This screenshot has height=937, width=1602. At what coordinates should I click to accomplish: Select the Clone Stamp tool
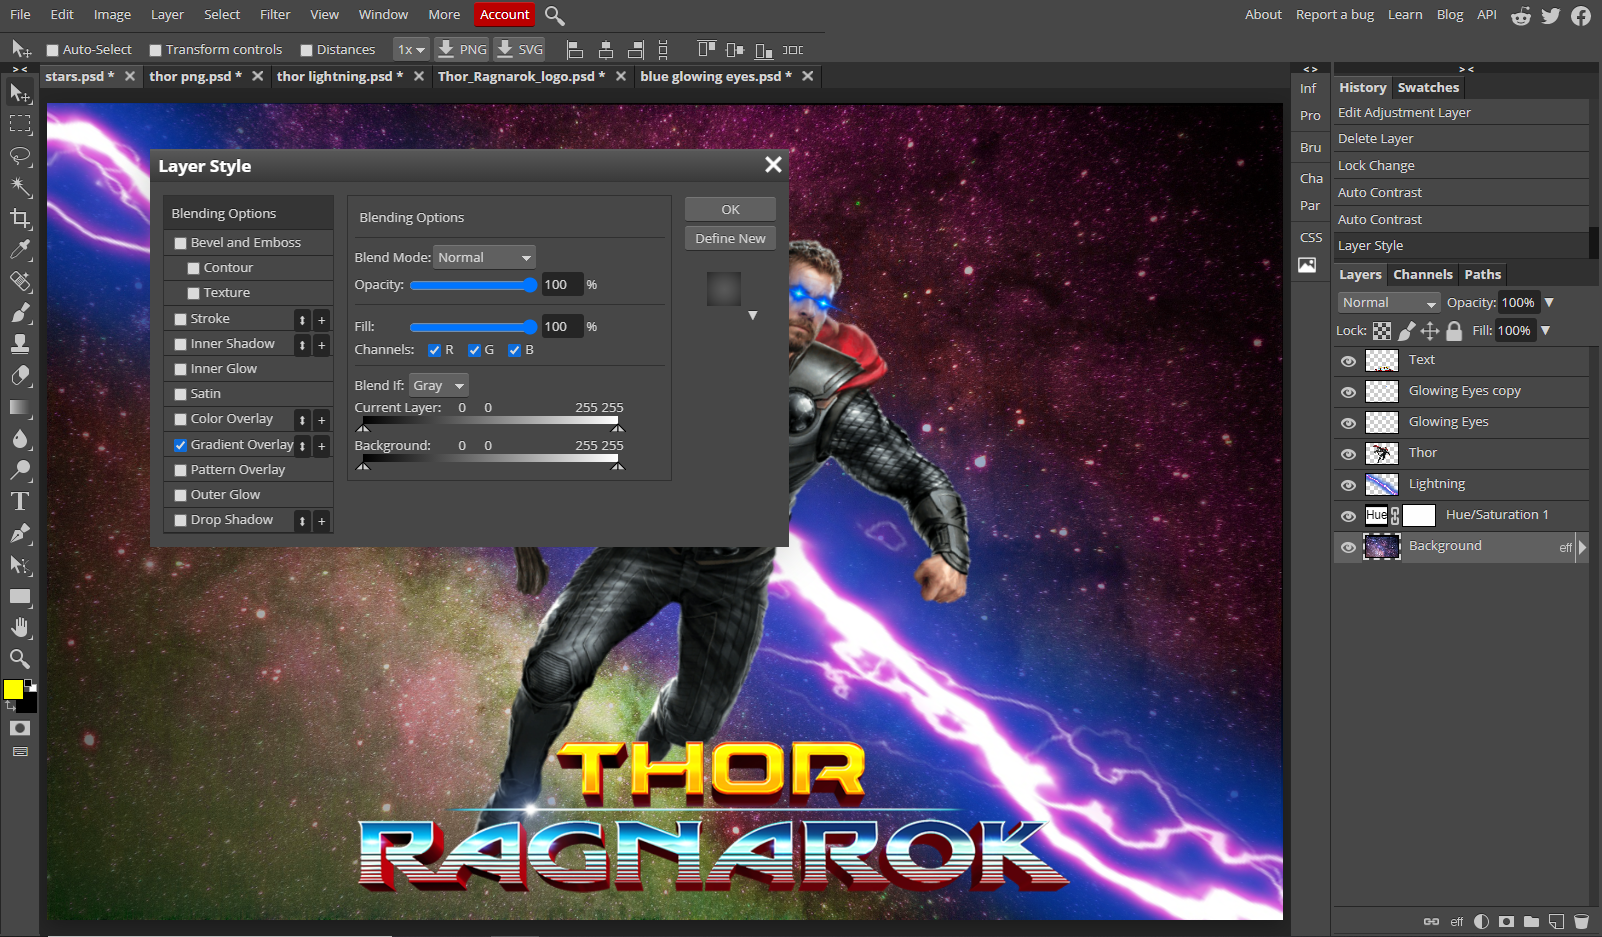(20, 344)
